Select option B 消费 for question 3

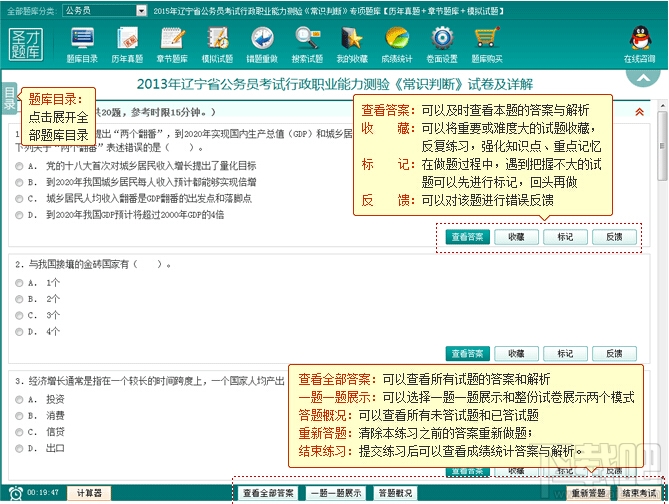[x=19, y=416]
